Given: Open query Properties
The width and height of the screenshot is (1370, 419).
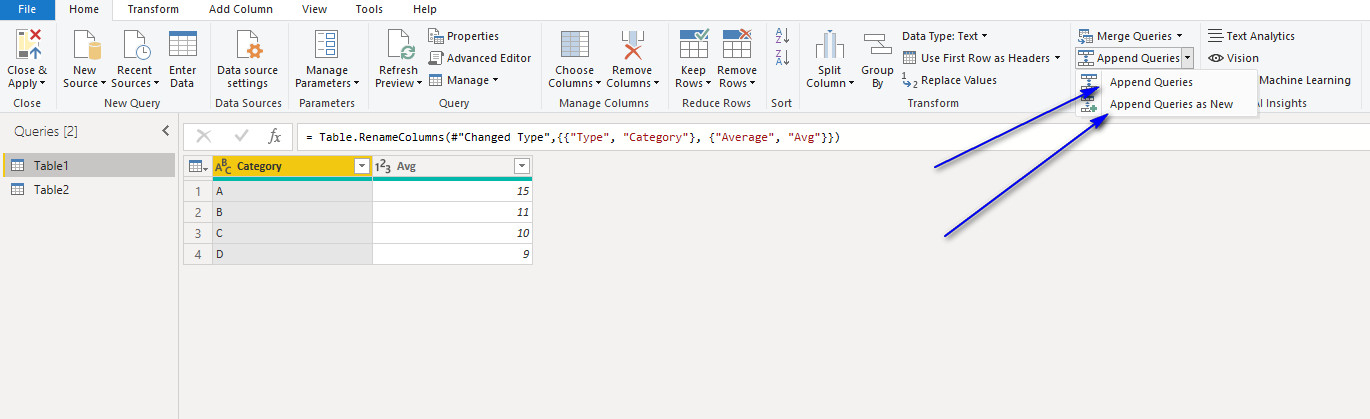Looking at the screenshot, I should click(464, 36).
